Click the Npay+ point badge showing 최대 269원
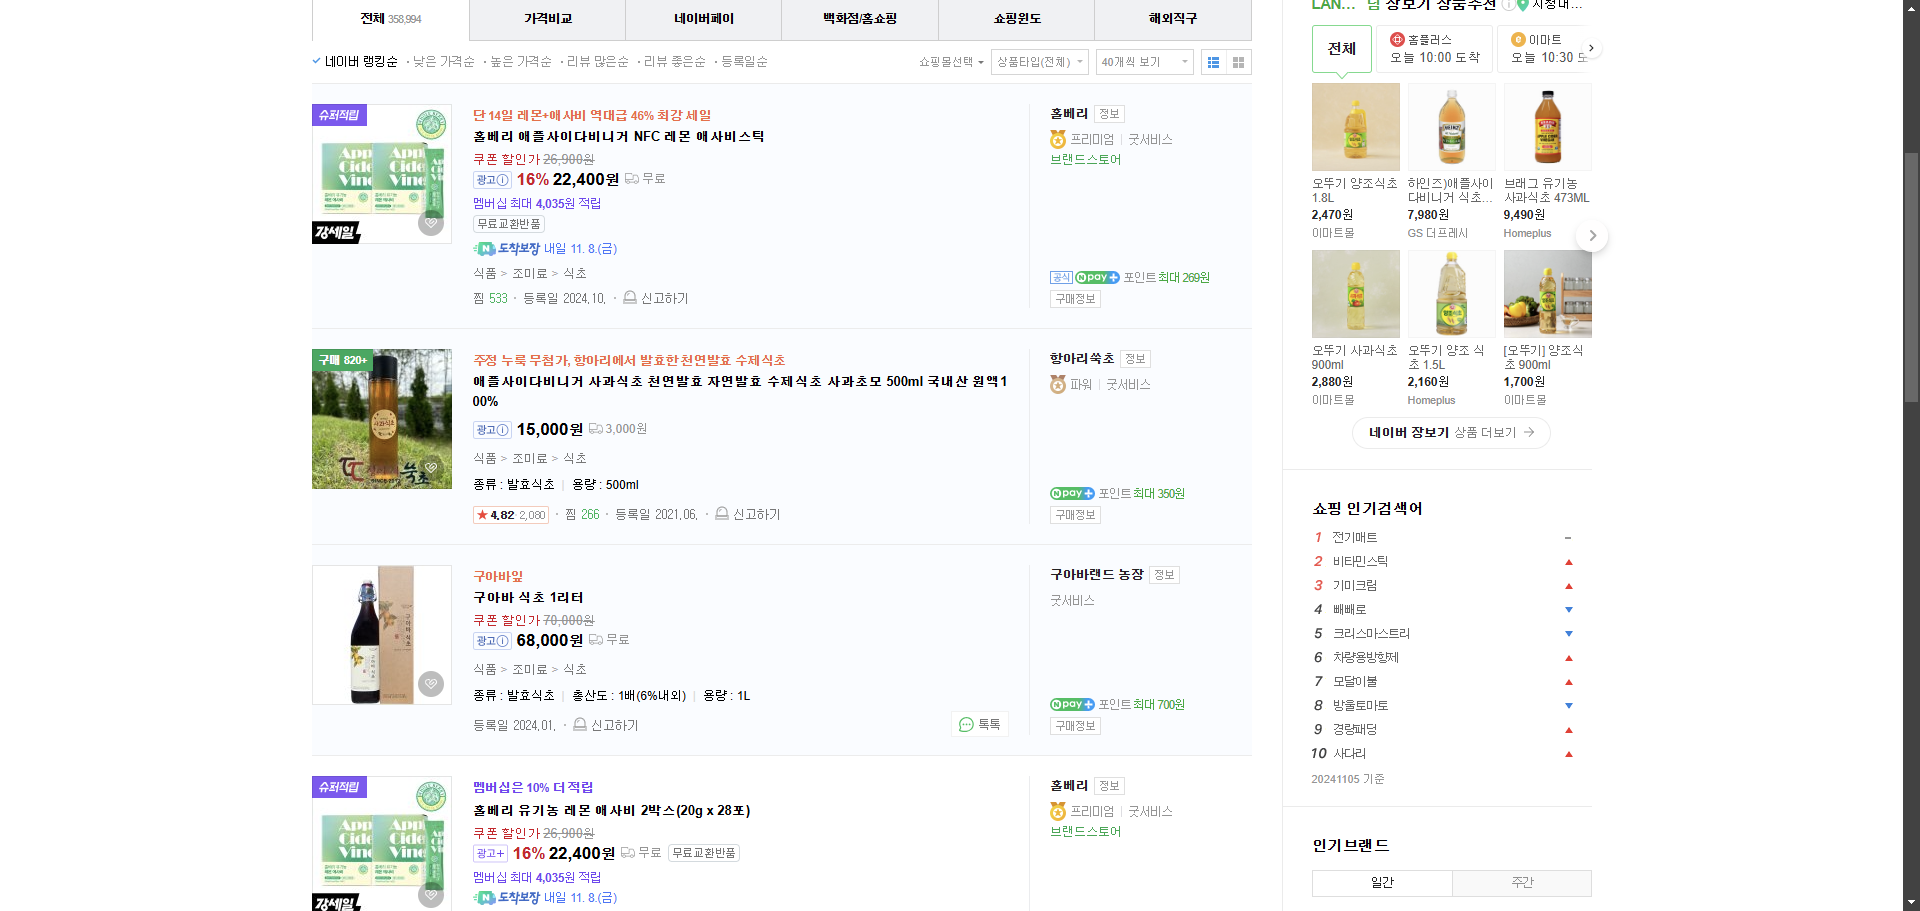Image resolution: width=1920 pixels, height=911 pixels. point(1097,278)
